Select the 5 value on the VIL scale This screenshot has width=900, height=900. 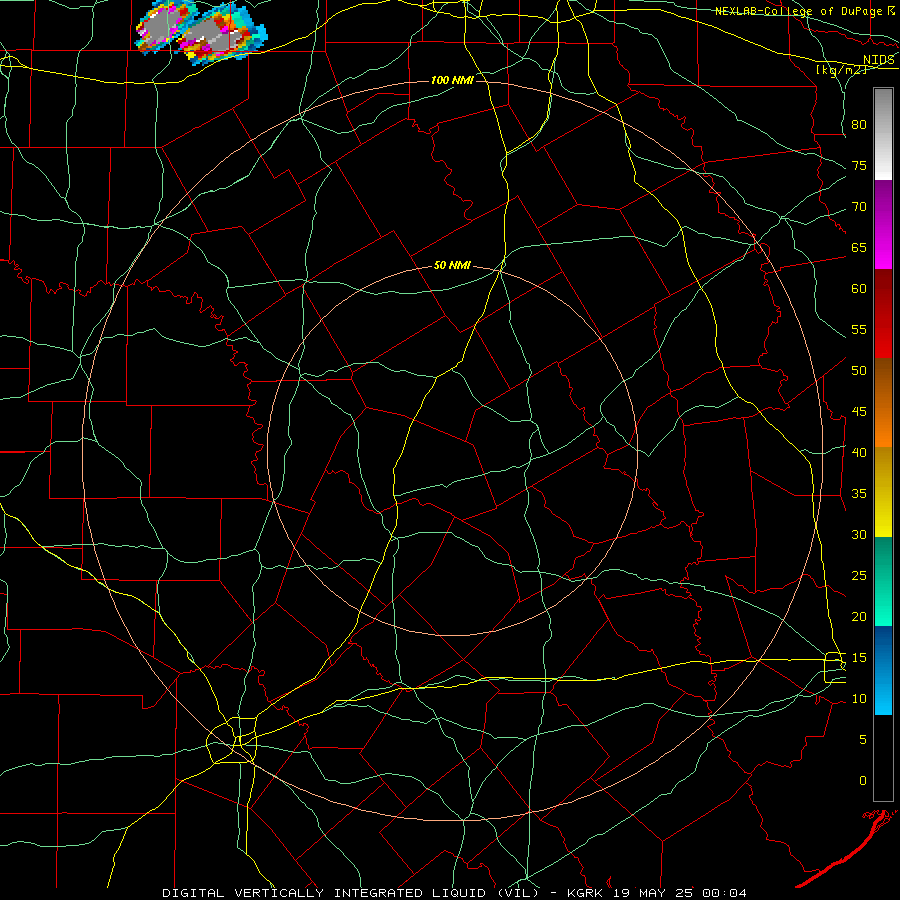[862, 740]
